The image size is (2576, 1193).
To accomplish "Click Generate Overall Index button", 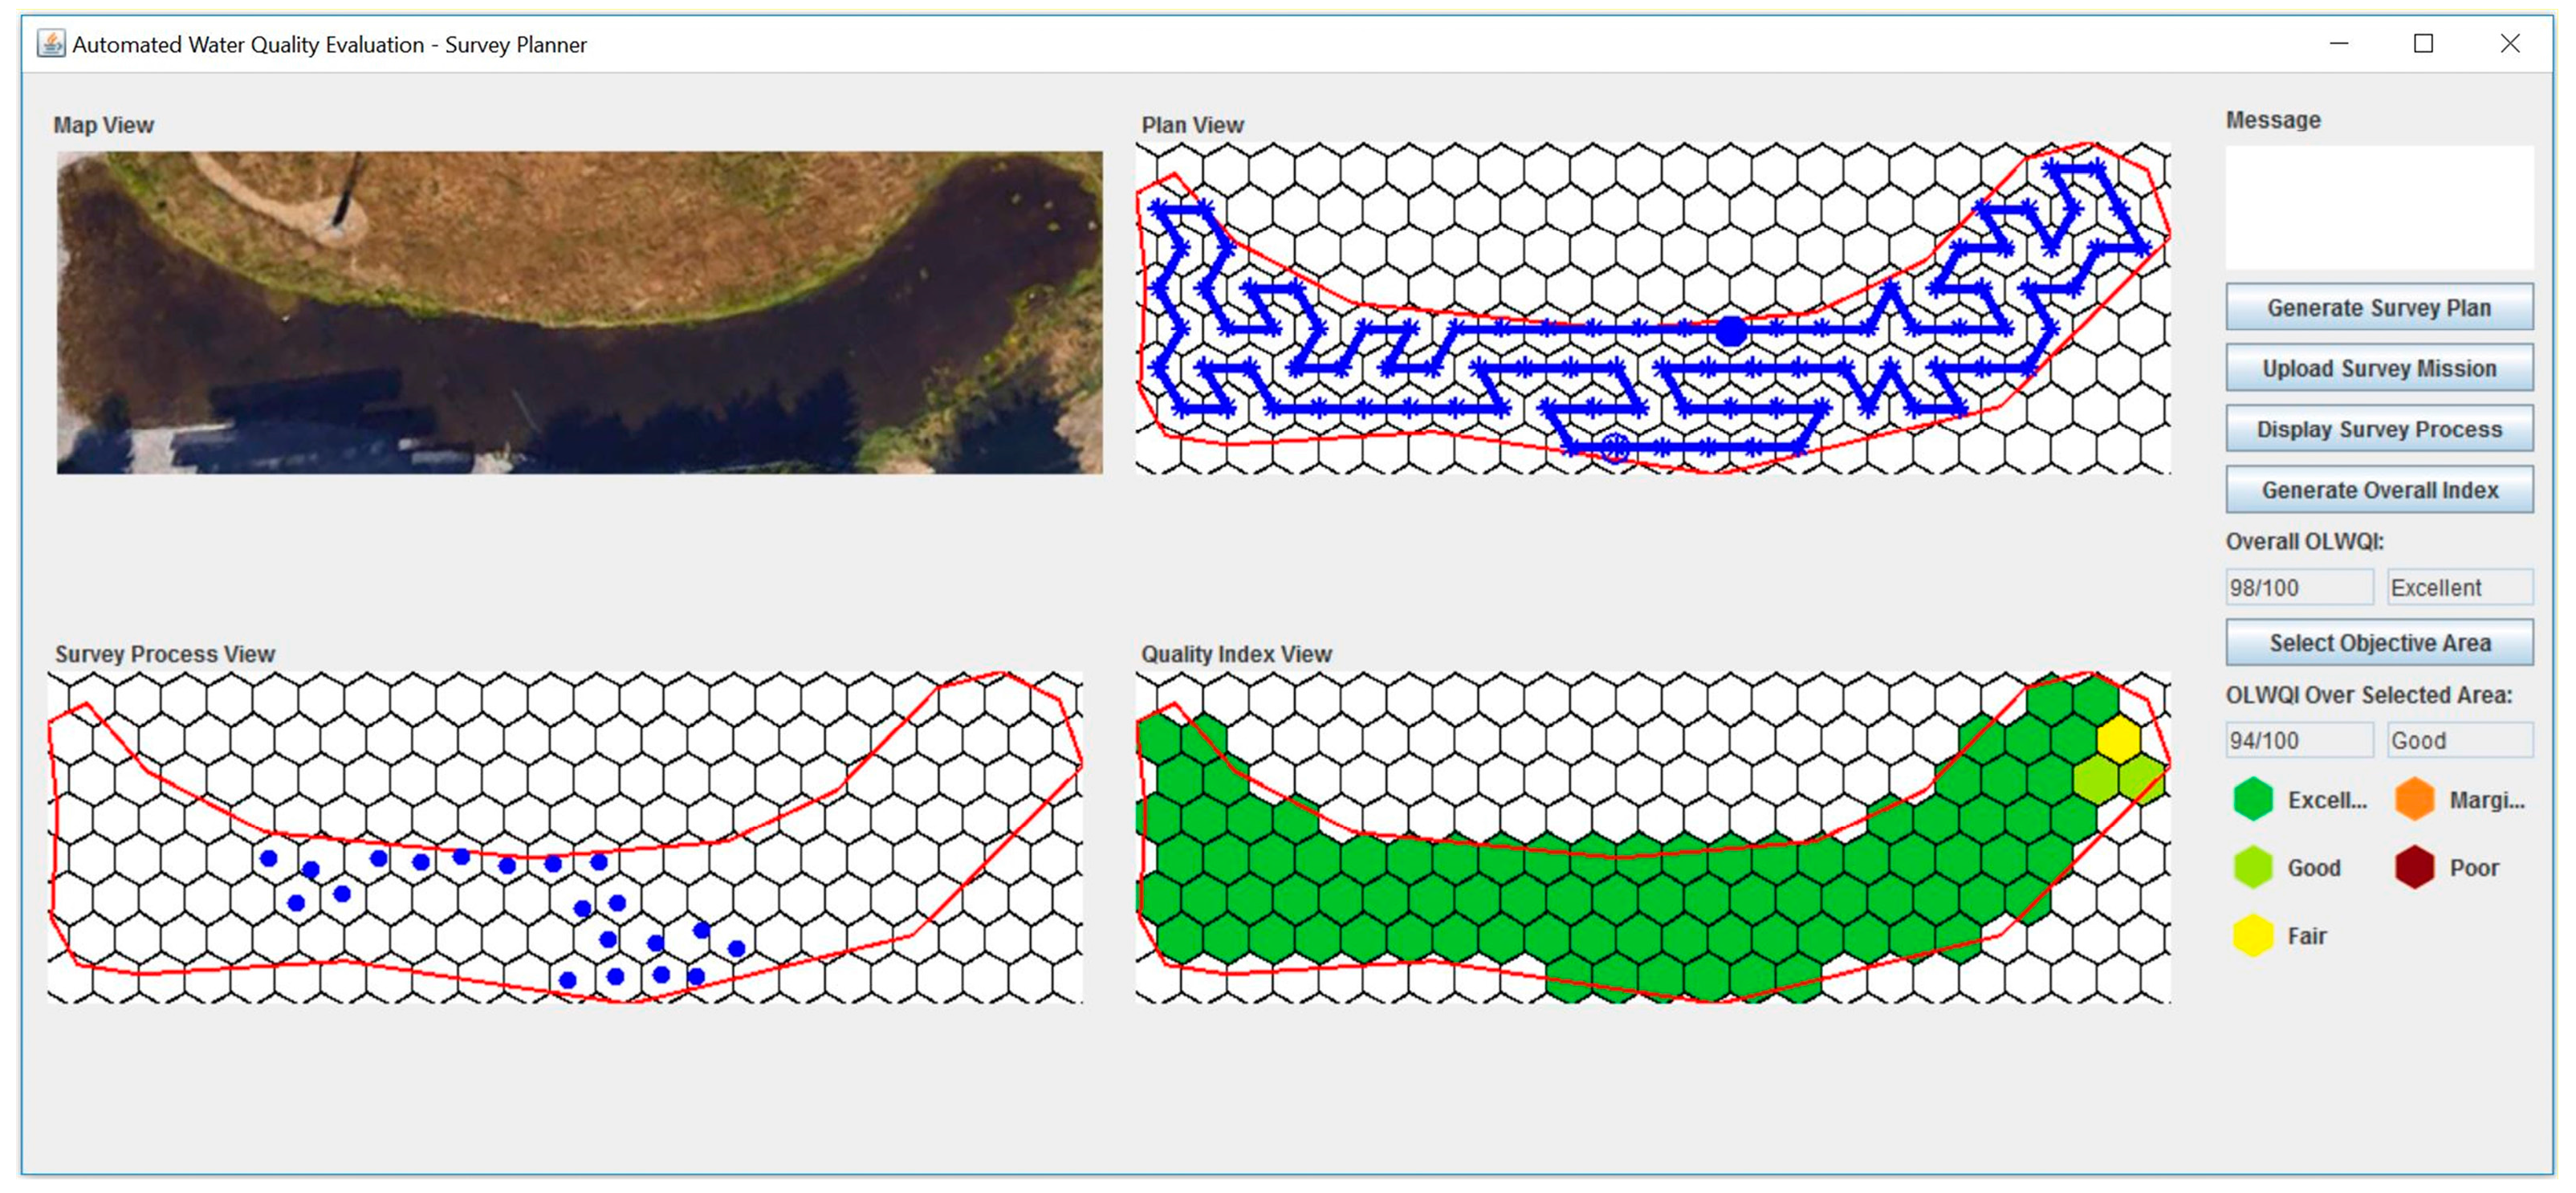I will 2379,490.
